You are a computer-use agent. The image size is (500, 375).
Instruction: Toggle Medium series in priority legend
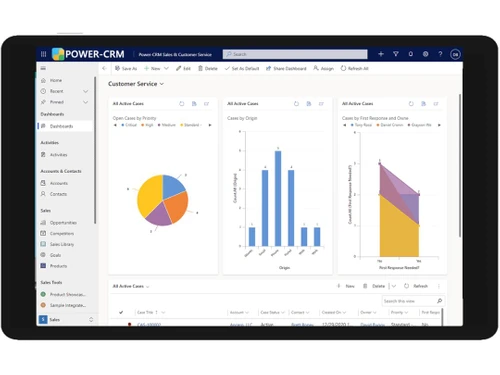[167, 125]
